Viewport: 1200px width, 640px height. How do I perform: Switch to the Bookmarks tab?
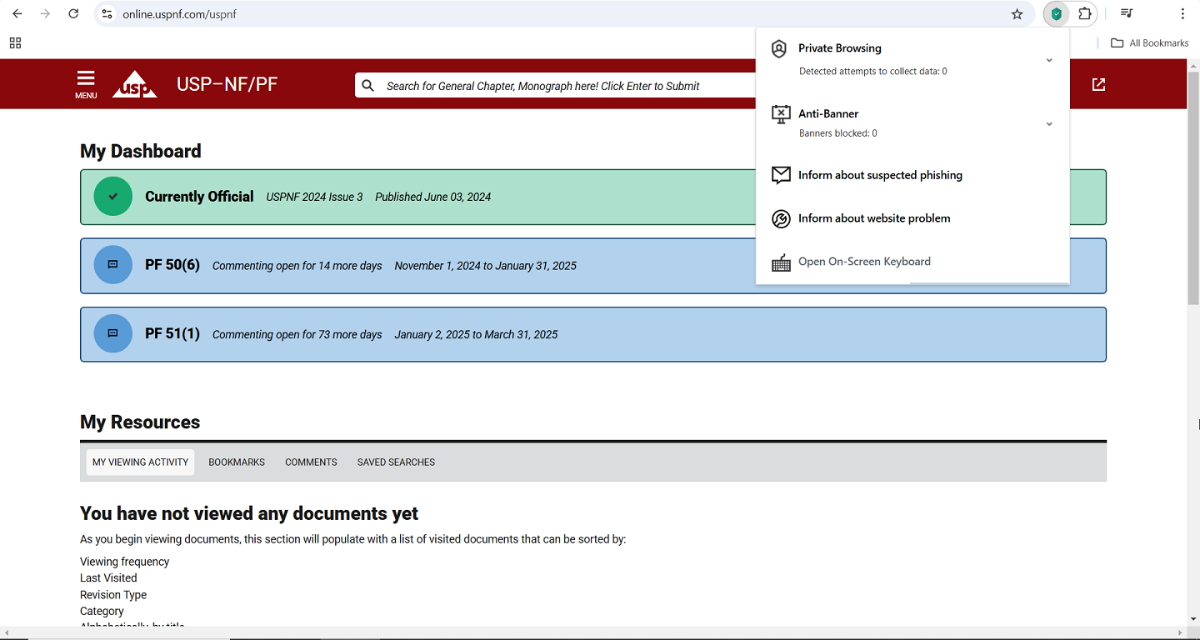click(x=237, y=462)
